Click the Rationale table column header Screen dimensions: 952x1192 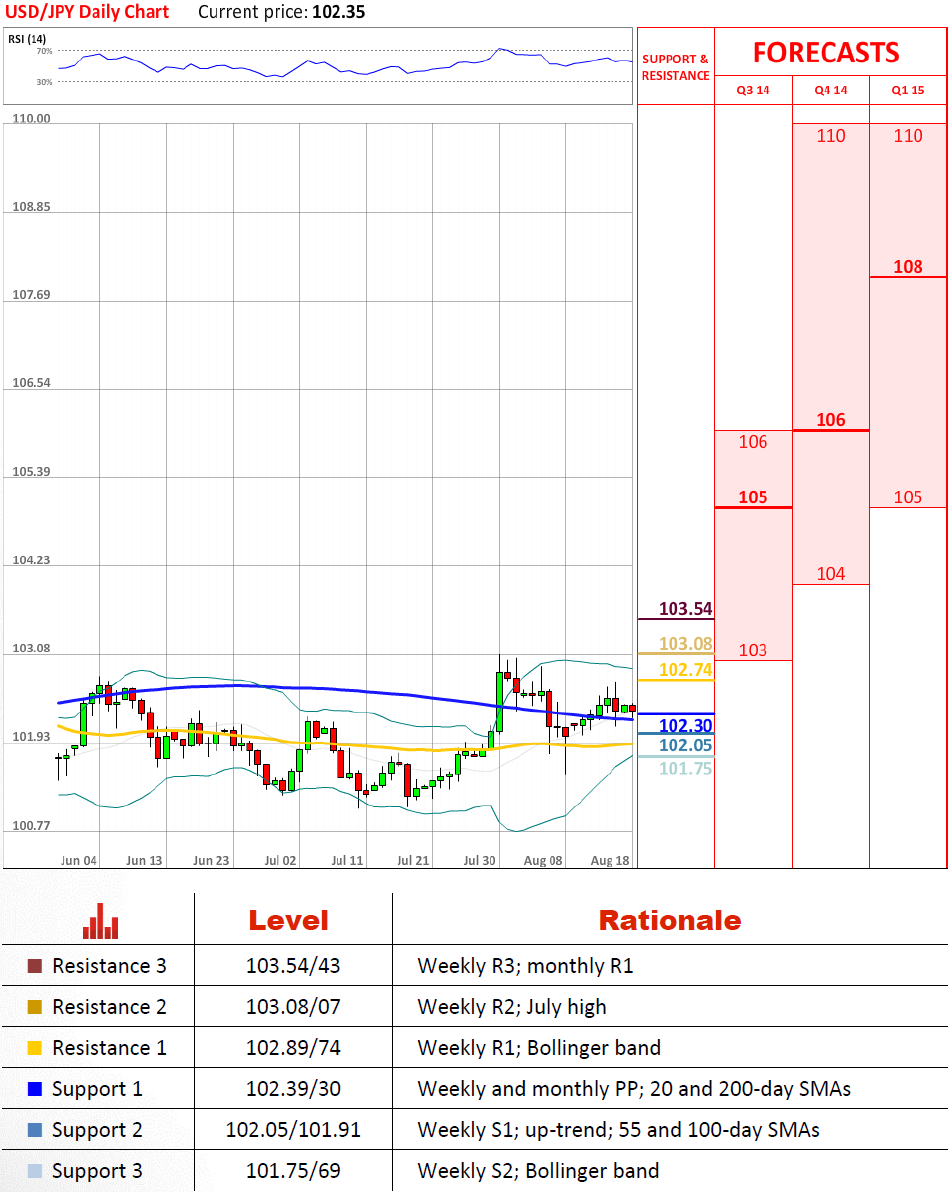click(669, 921)
